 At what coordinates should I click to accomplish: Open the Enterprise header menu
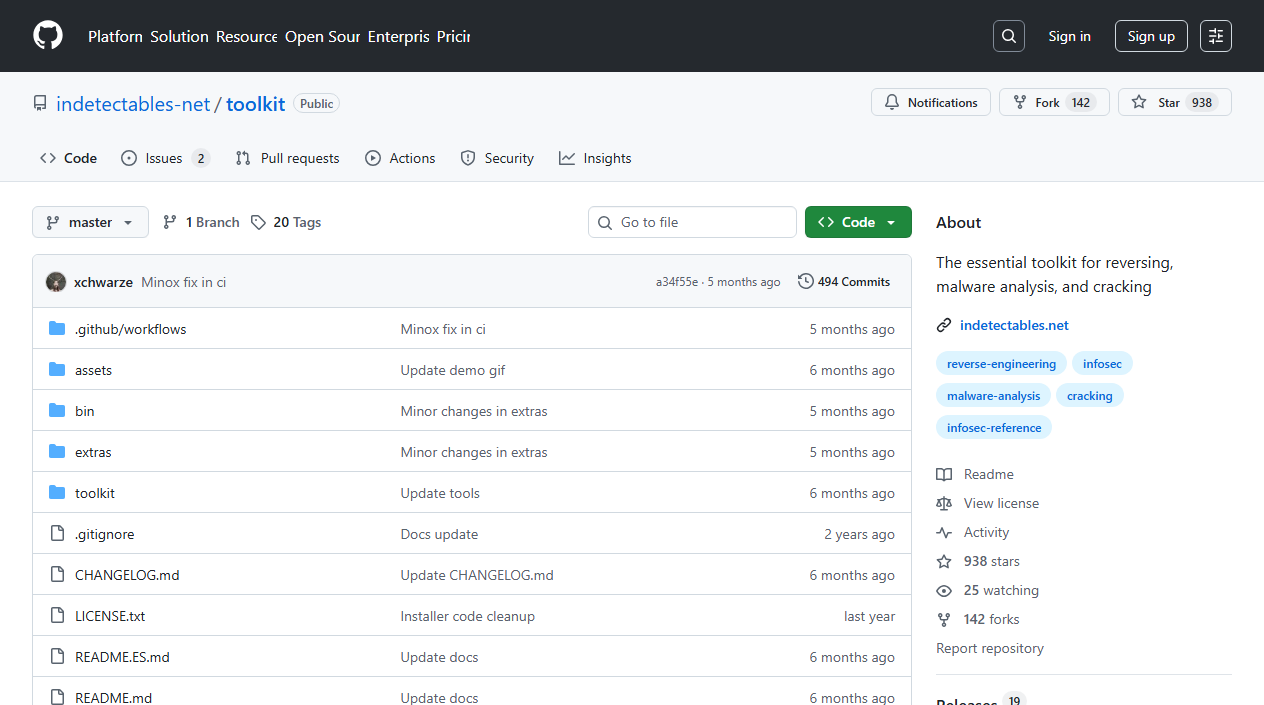[398, 36]
